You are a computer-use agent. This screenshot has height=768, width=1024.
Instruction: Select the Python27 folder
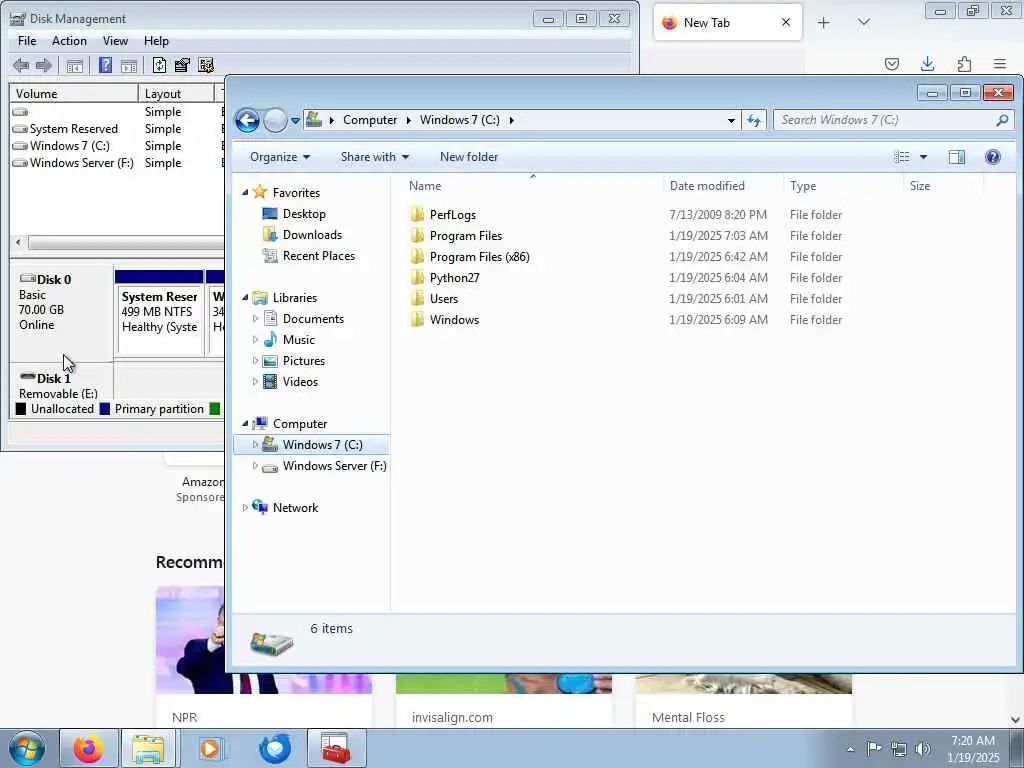(x=455, y=278)
